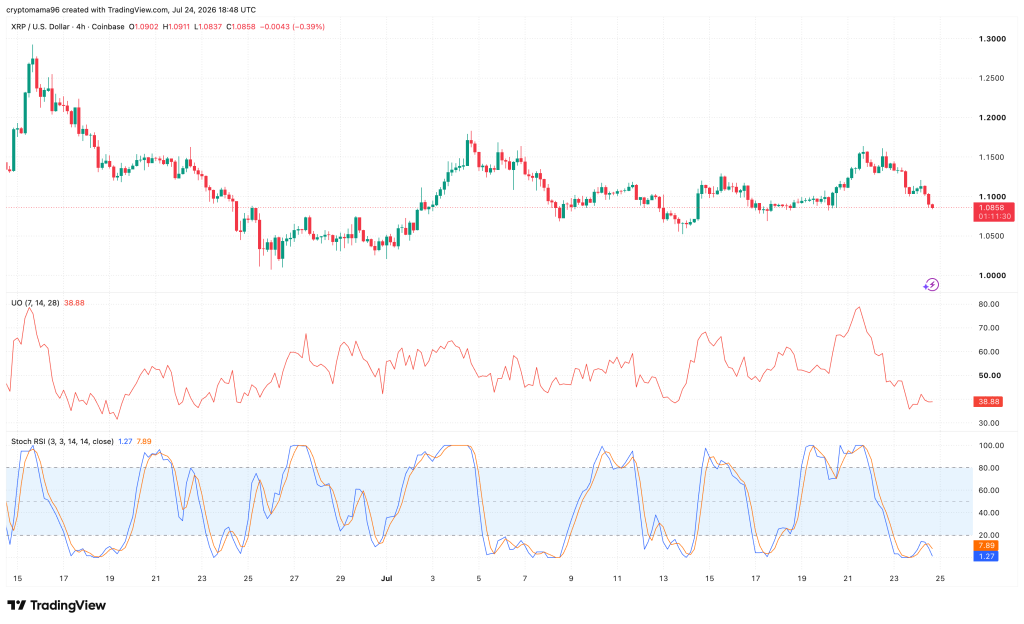Click the orange 7.89 axis label
The height and width of the screenshot is (624, 1024).
click(x=986, y=546)
